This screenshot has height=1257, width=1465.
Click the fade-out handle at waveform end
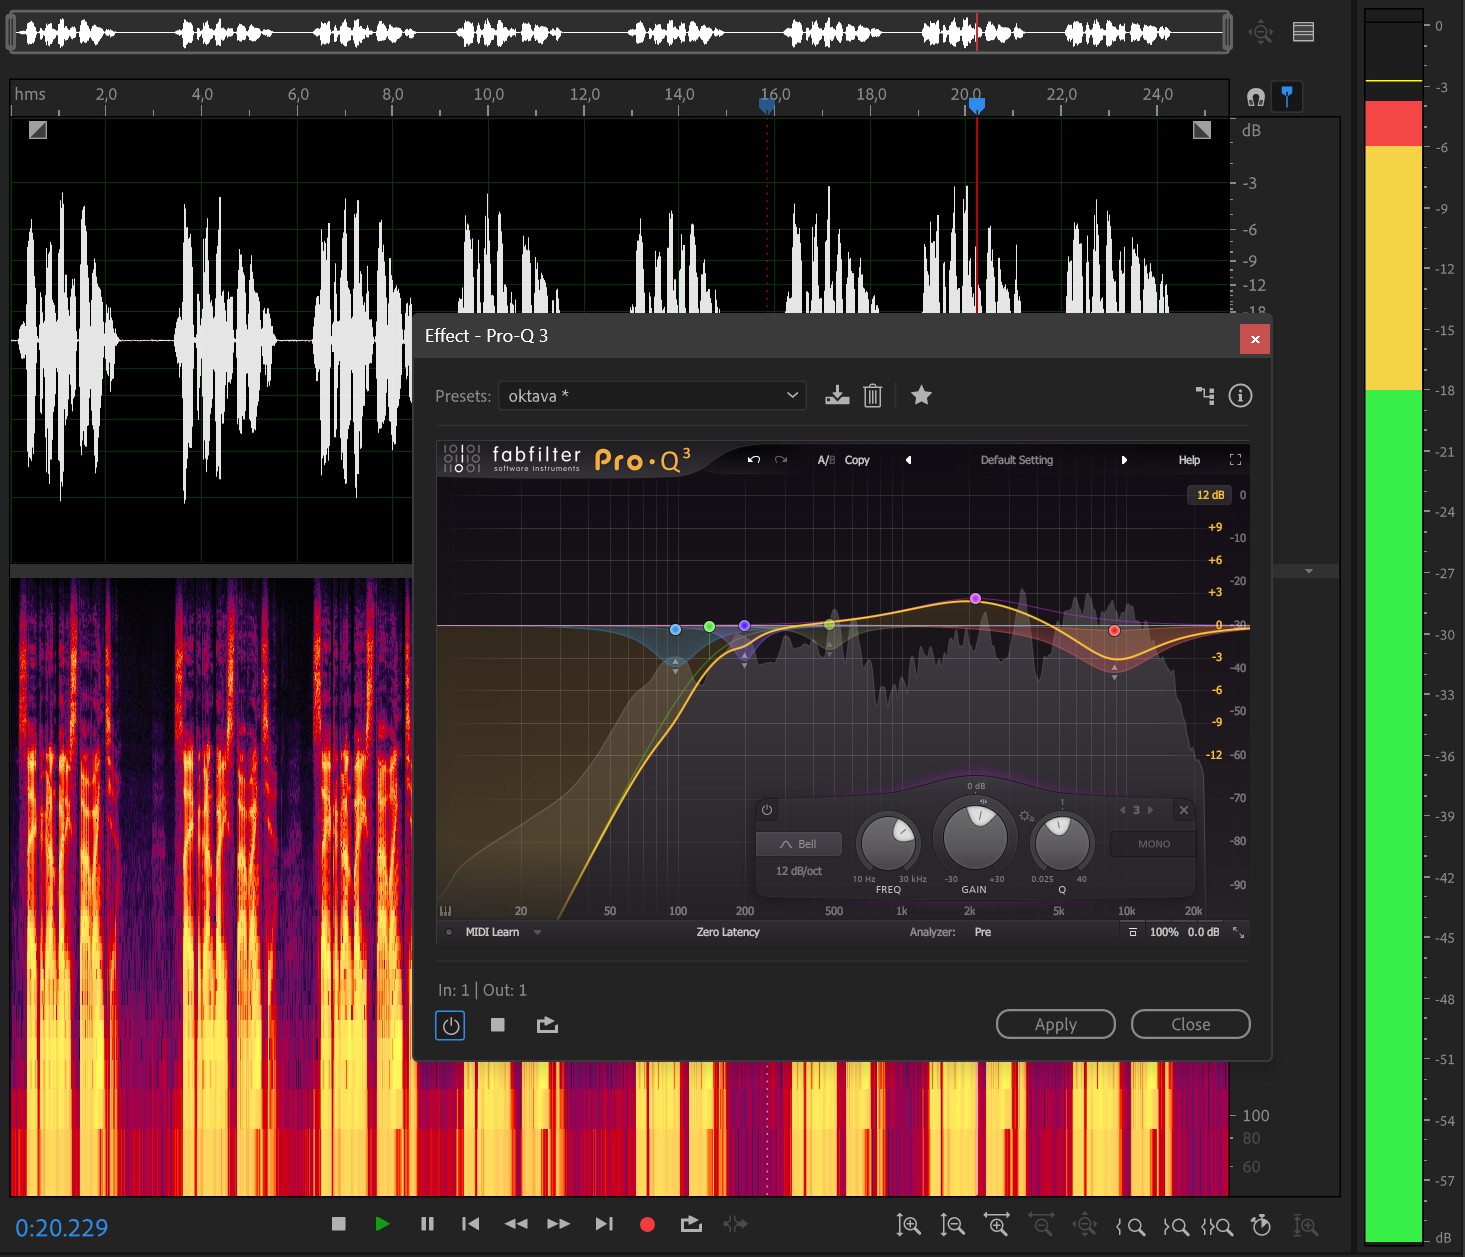pos(1202,130)
